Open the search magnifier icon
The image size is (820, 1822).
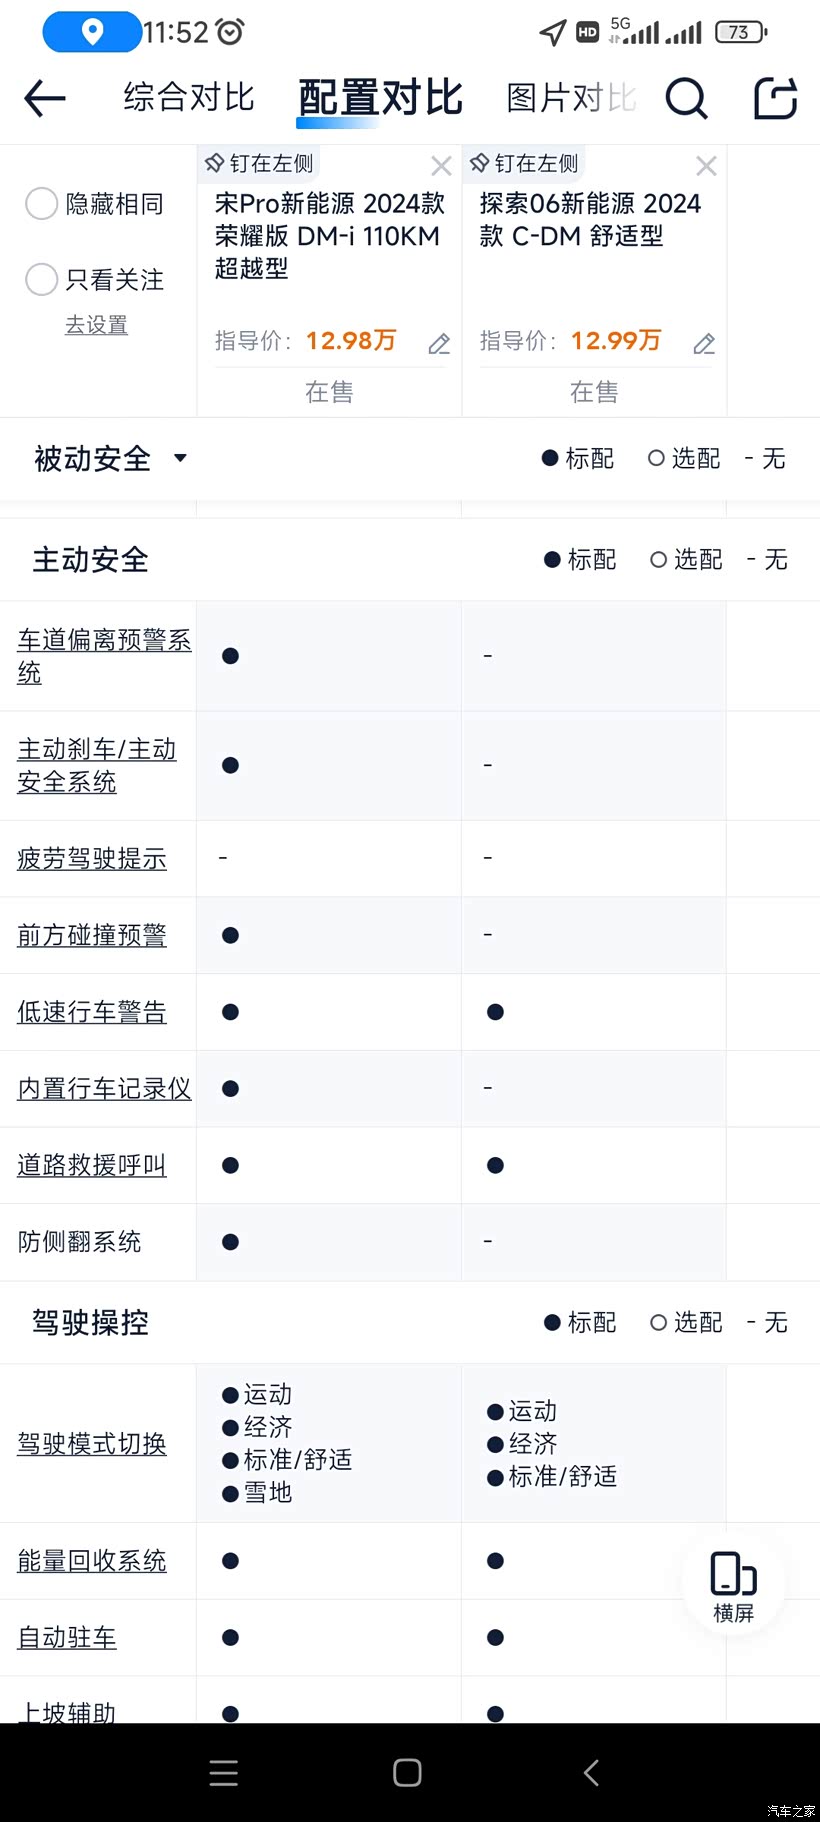click(x=686, y=98)
